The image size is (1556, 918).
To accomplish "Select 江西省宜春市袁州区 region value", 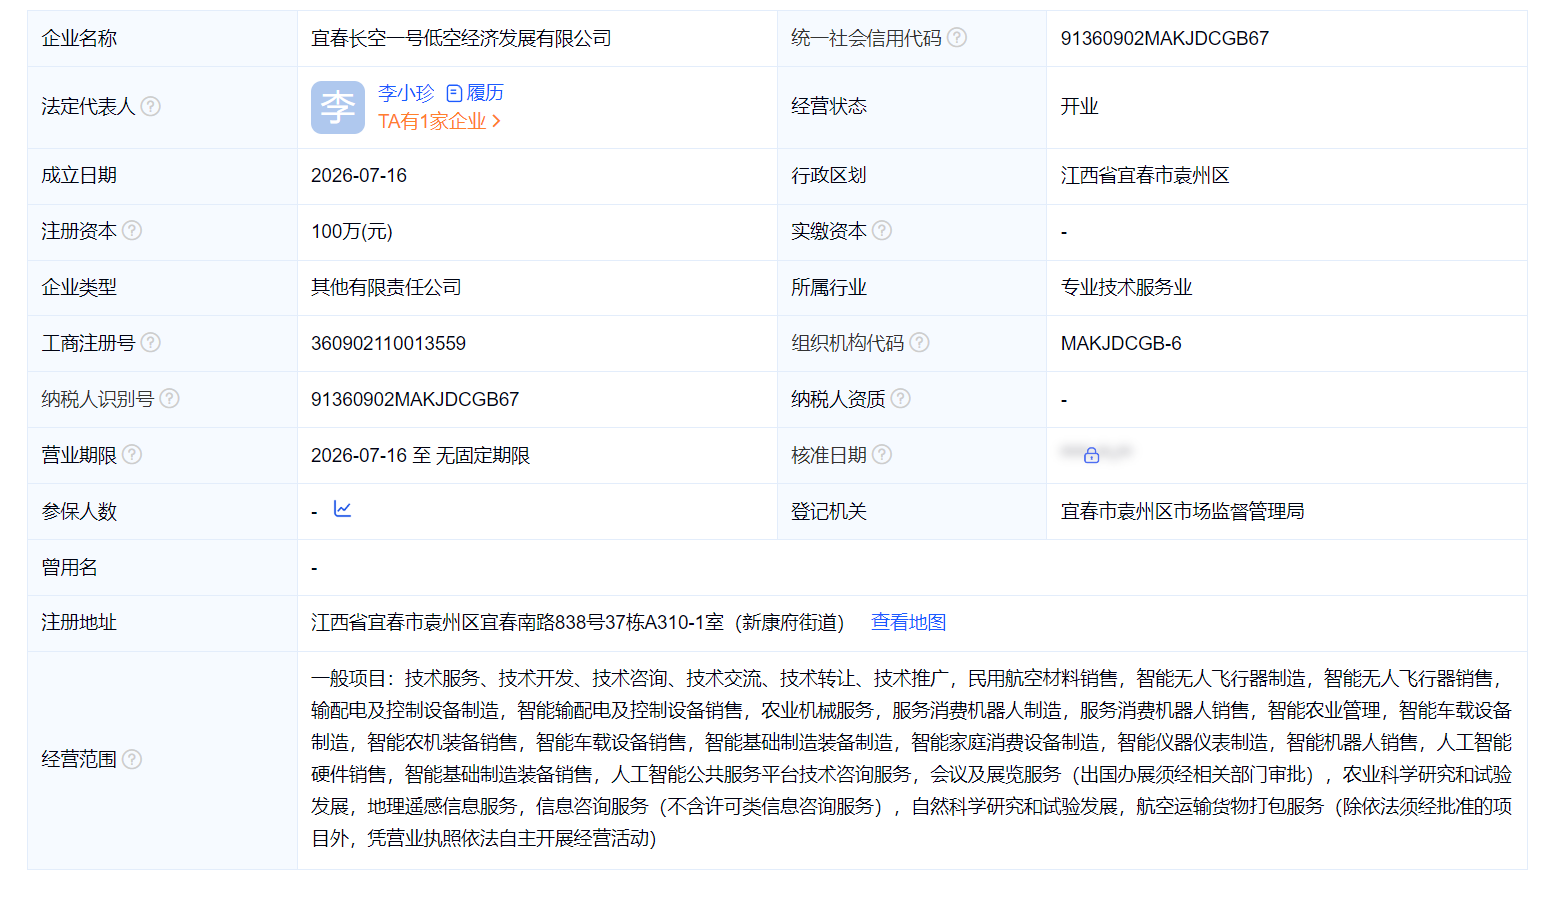I will (x=1145, y=175).
